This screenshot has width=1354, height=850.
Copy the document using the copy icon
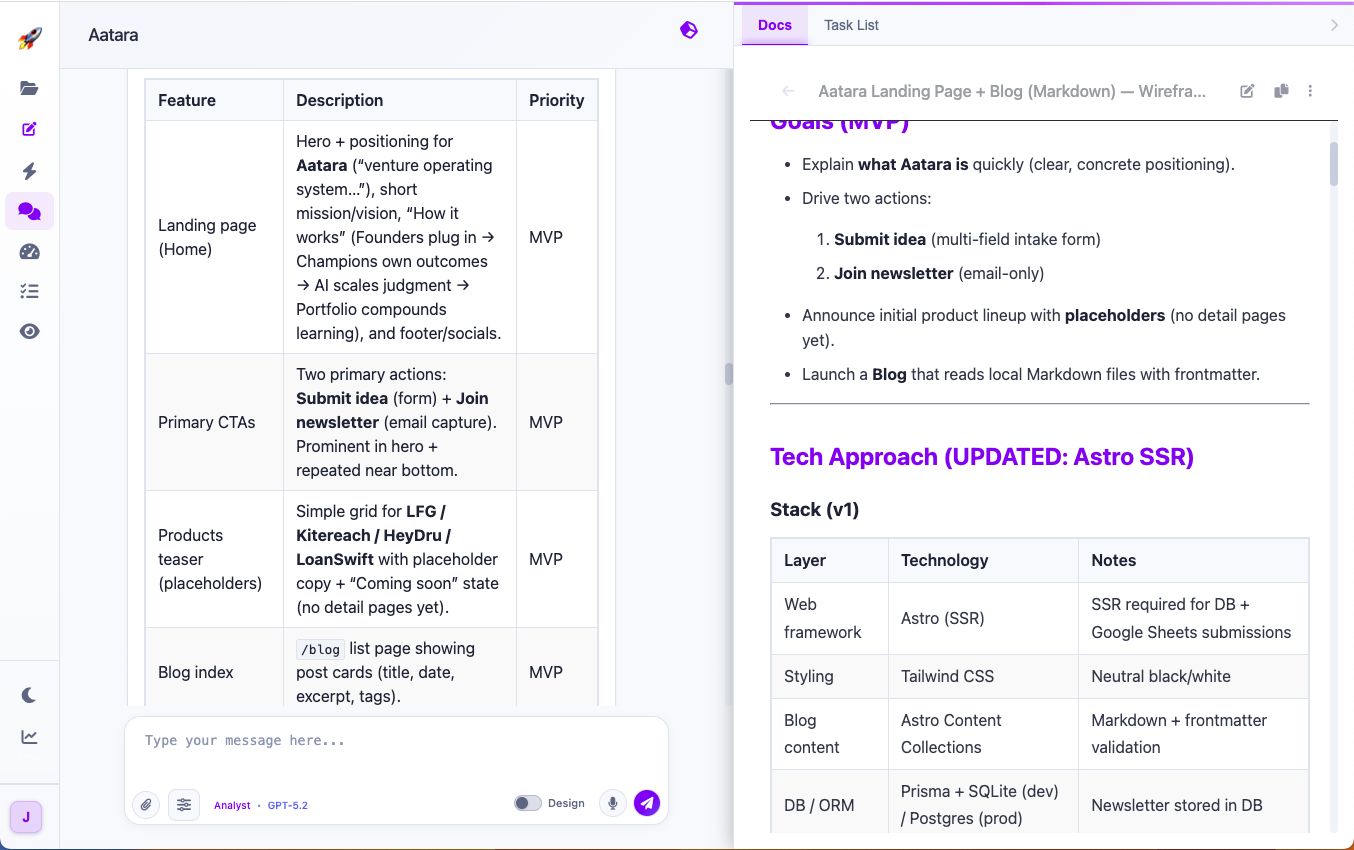(1281, 91)
